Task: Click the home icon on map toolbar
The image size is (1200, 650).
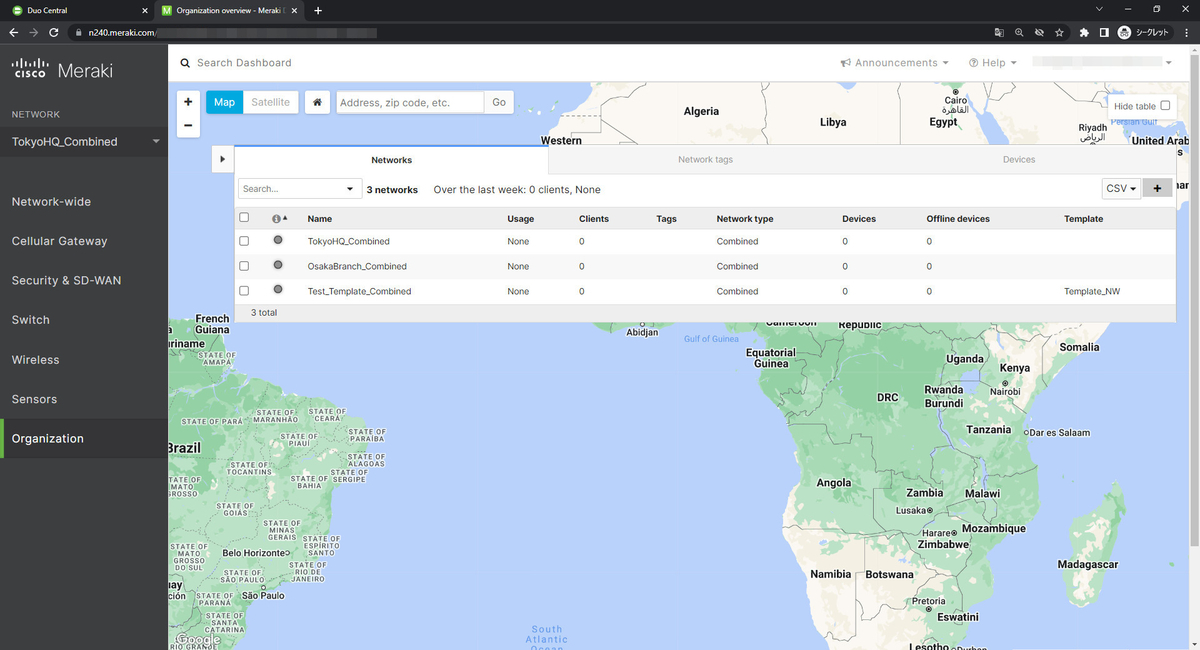Action: (x=316, y=102)
